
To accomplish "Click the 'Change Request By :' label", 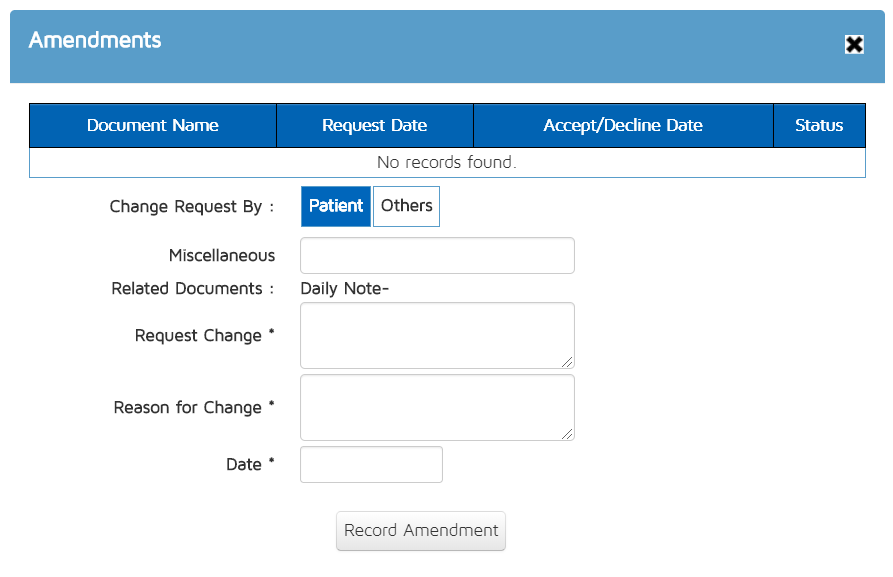I will point(192,207).
